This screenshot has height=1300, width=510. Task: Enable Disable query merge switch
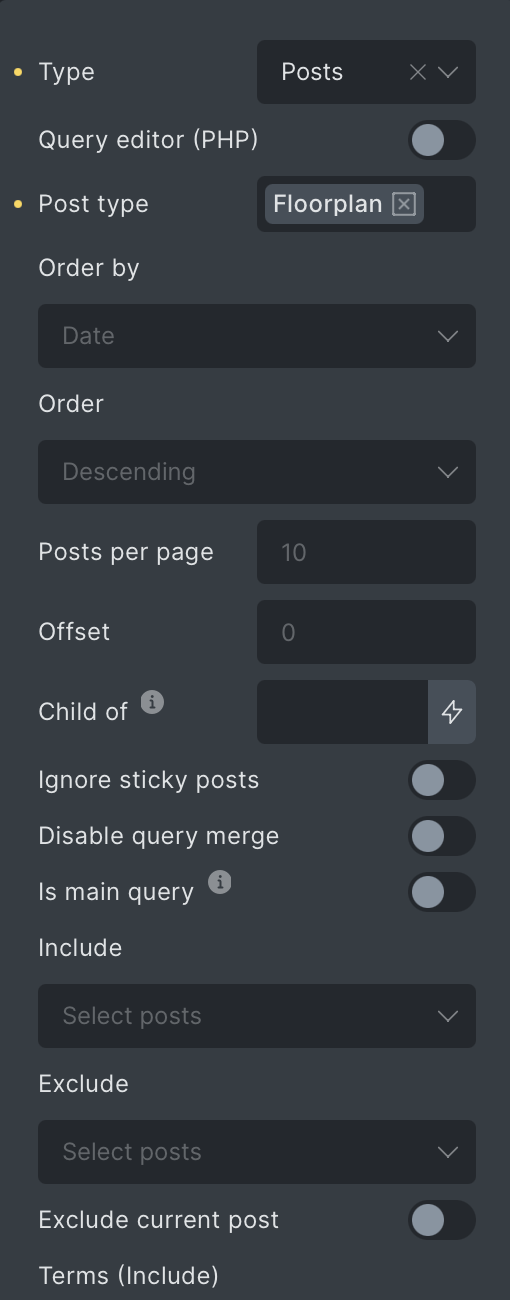coord(442,836)
